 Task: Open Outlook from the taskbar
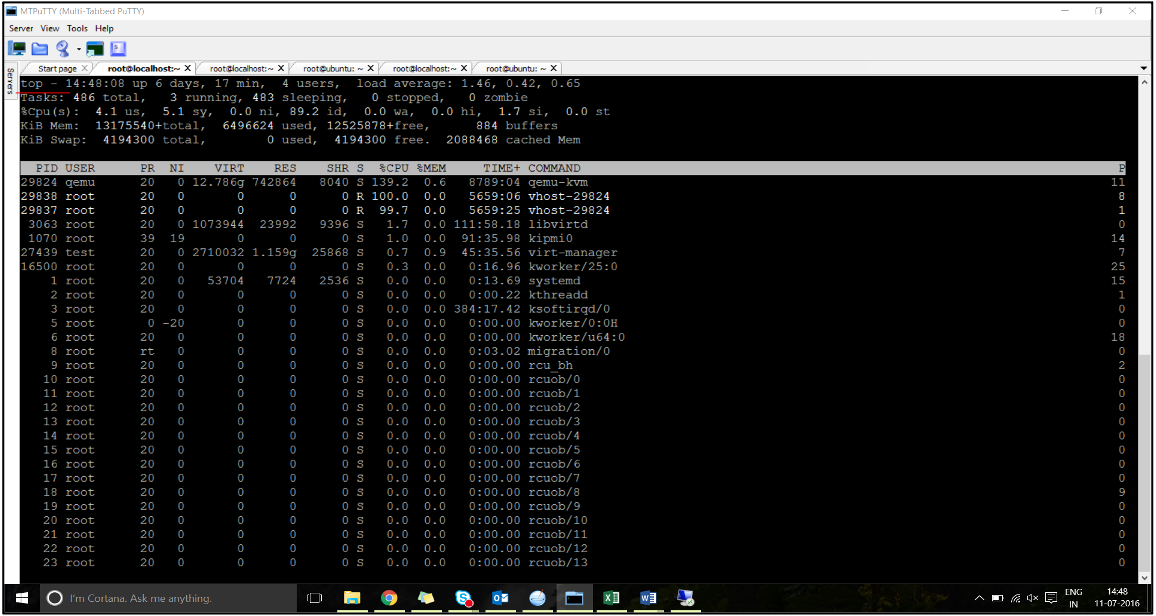pos(501,598)
